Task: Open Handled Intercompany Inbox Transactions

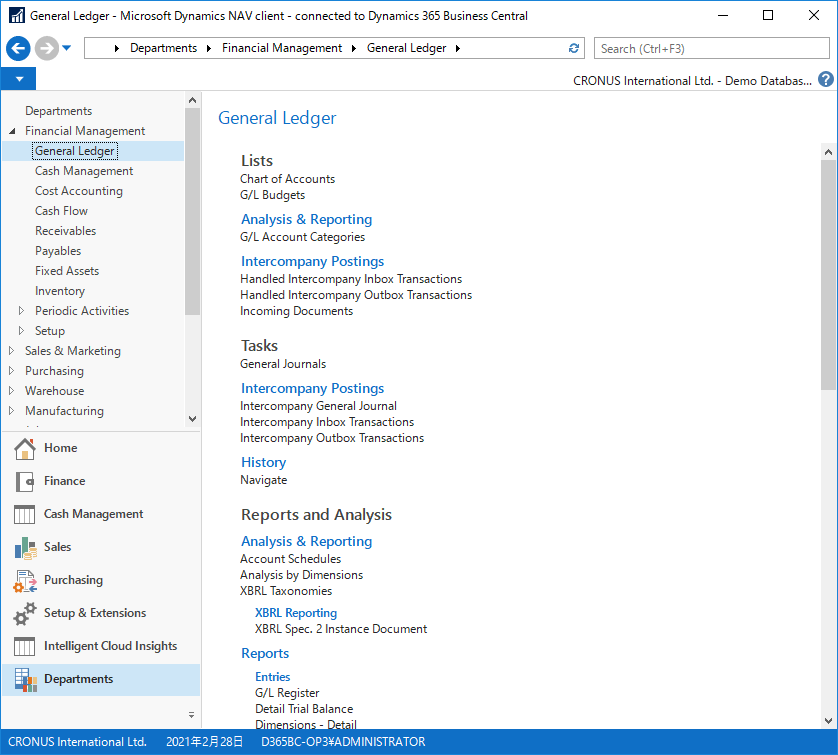Action: [x=351, y=279]
